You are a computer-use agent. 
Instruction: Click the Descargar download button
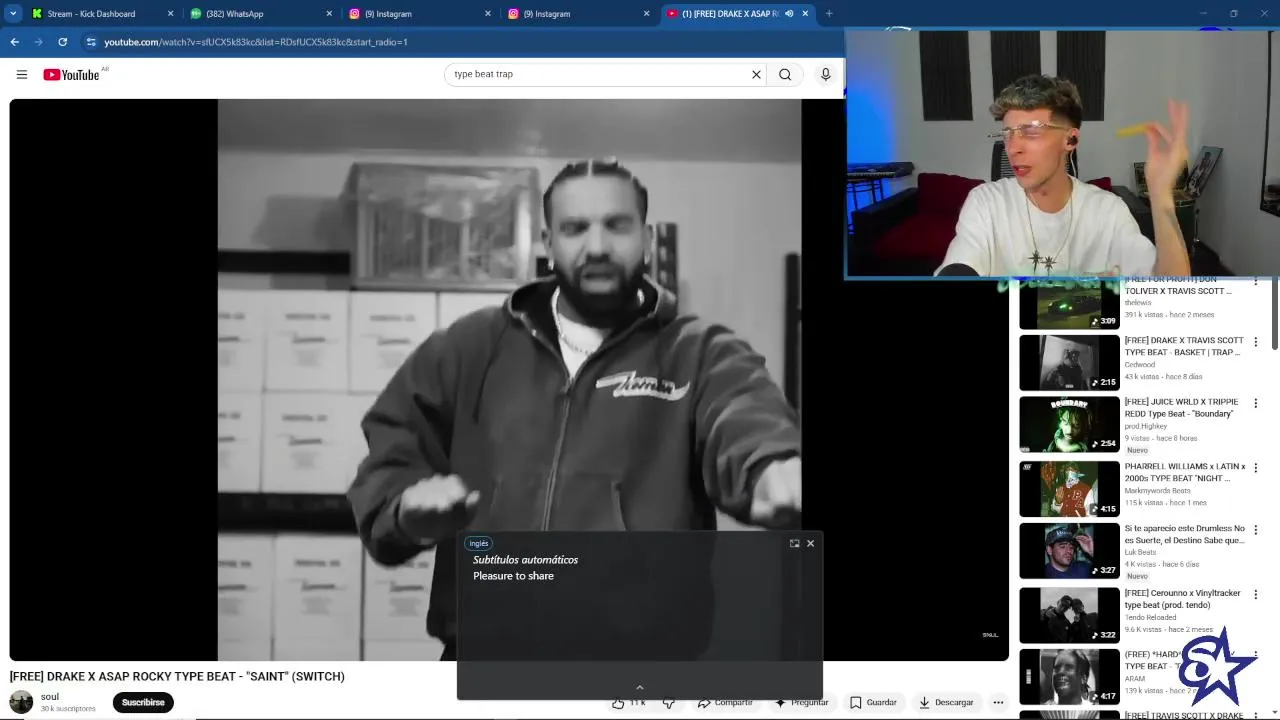point(946,702)
